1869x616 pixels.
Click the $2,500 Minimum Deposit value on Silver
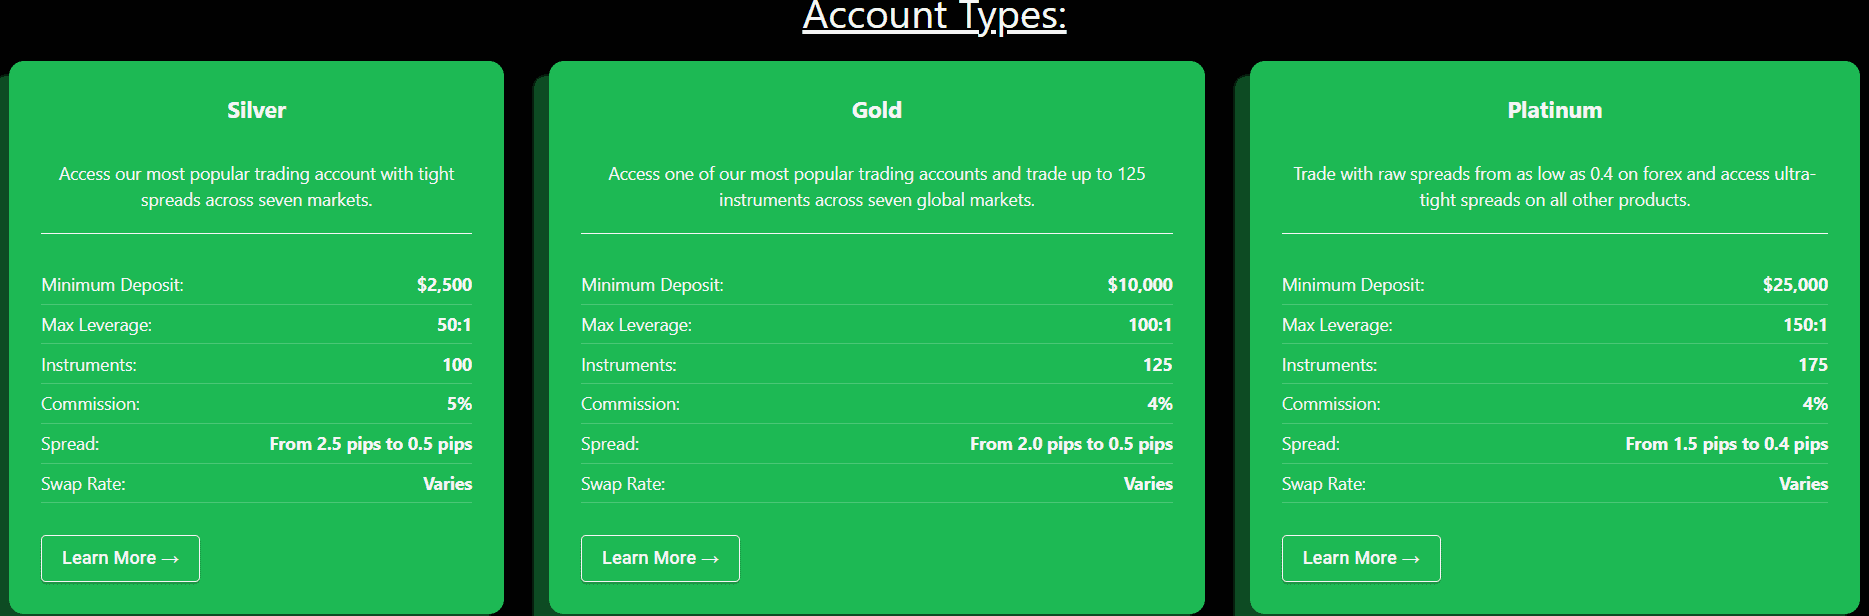tap(446, 284)
